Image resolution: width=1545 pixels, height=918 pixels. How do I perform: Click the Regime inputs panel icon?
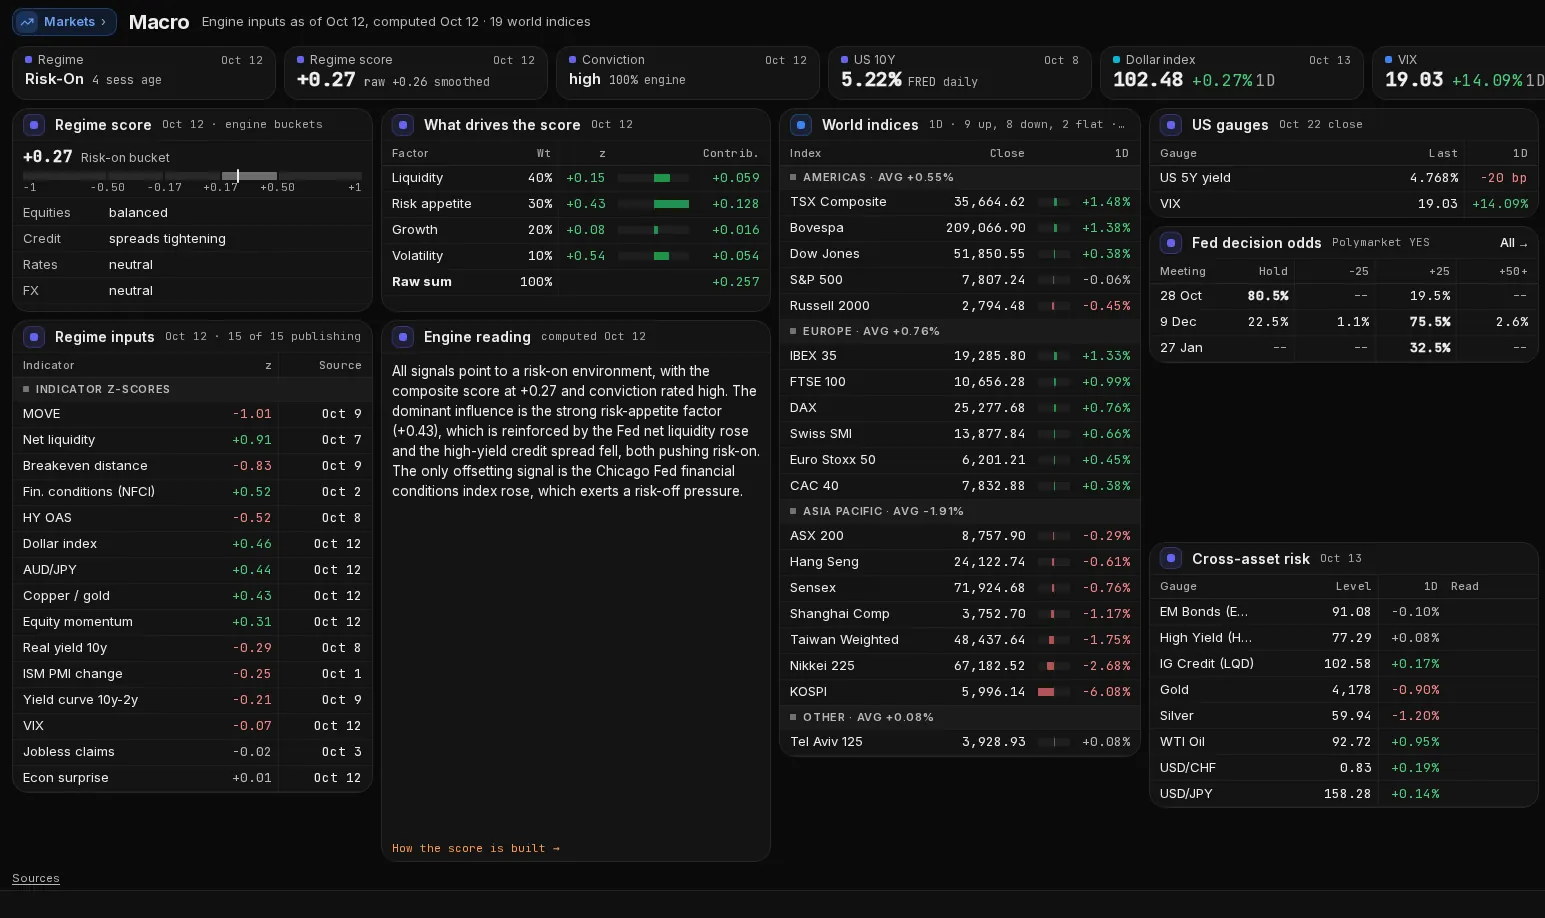(34, 337)
